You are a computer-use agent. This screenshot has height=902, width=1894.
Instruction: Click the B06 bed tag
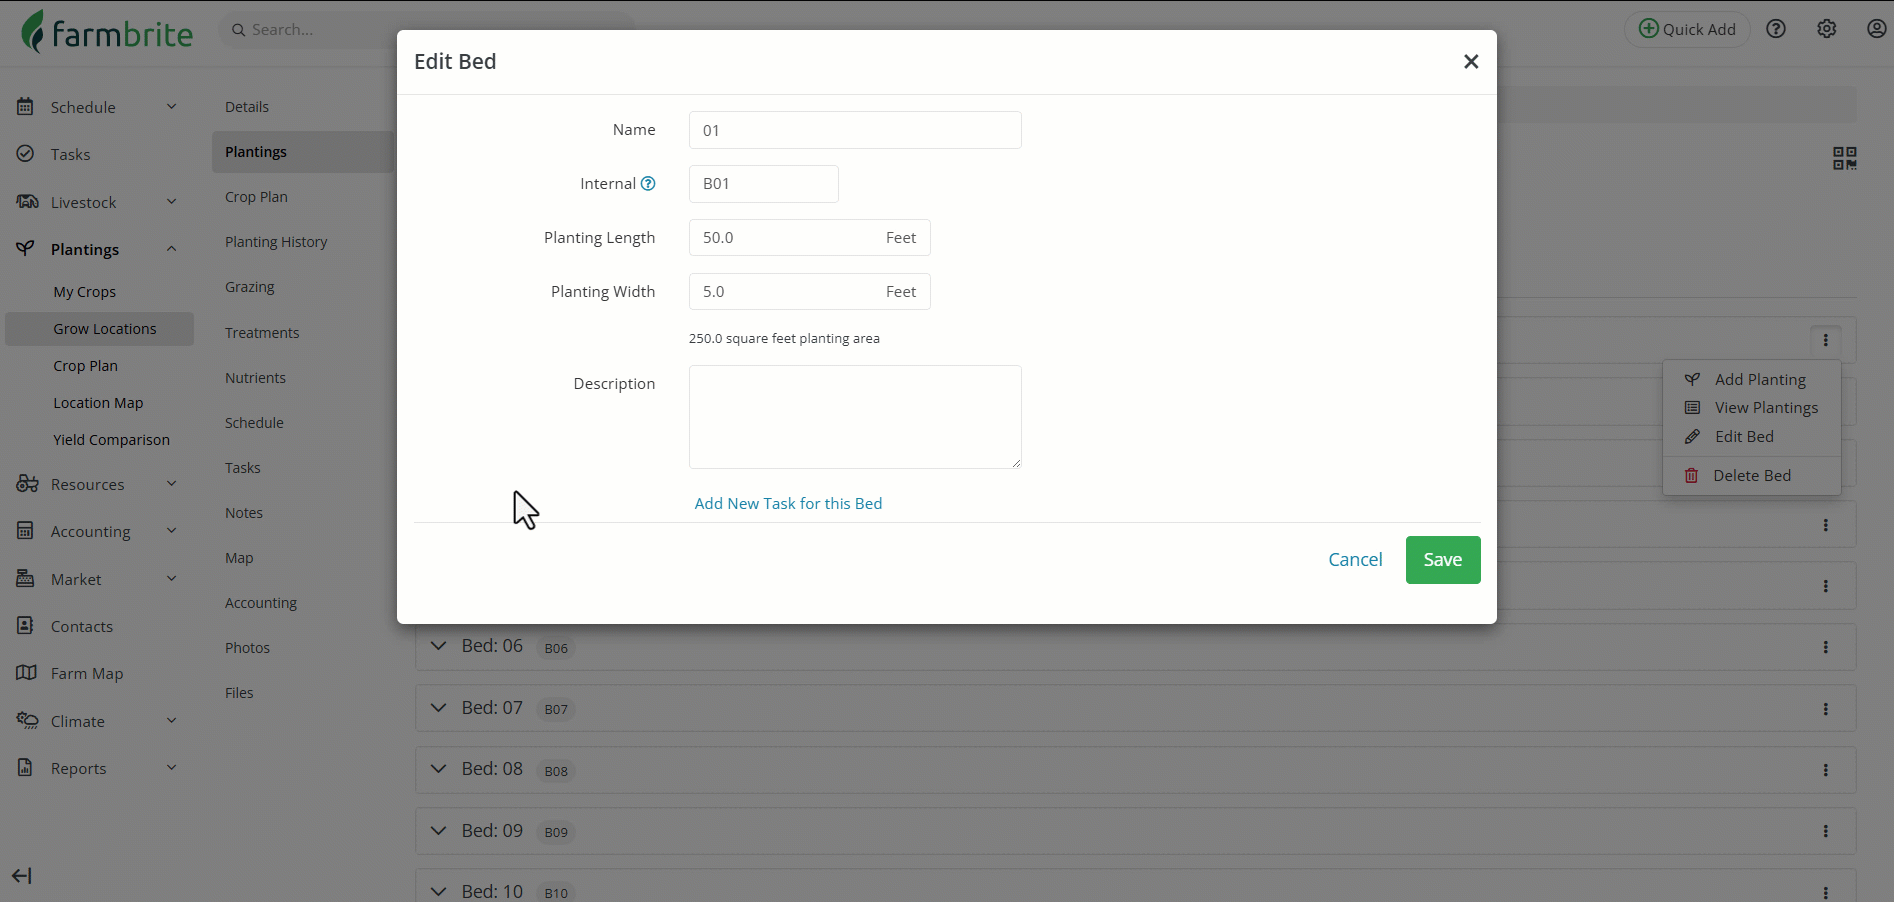[x=556, y=648]
